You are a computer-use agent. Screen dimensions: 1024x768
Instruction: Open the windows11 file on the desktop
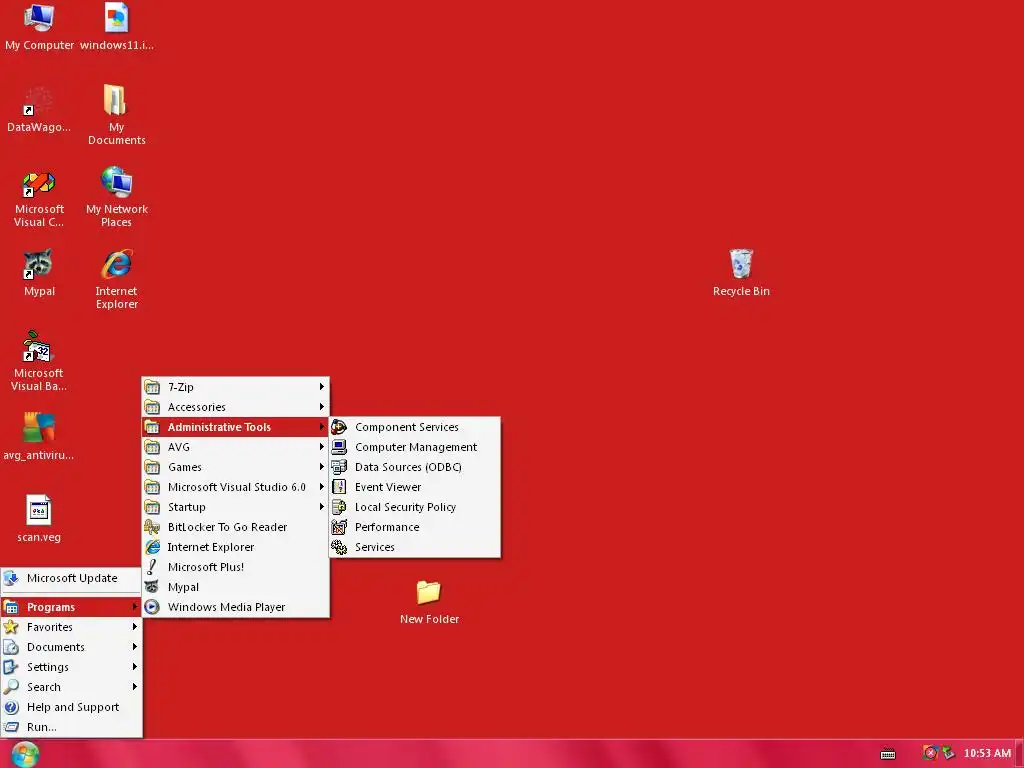pyautogui.click(x=116, y=27)
